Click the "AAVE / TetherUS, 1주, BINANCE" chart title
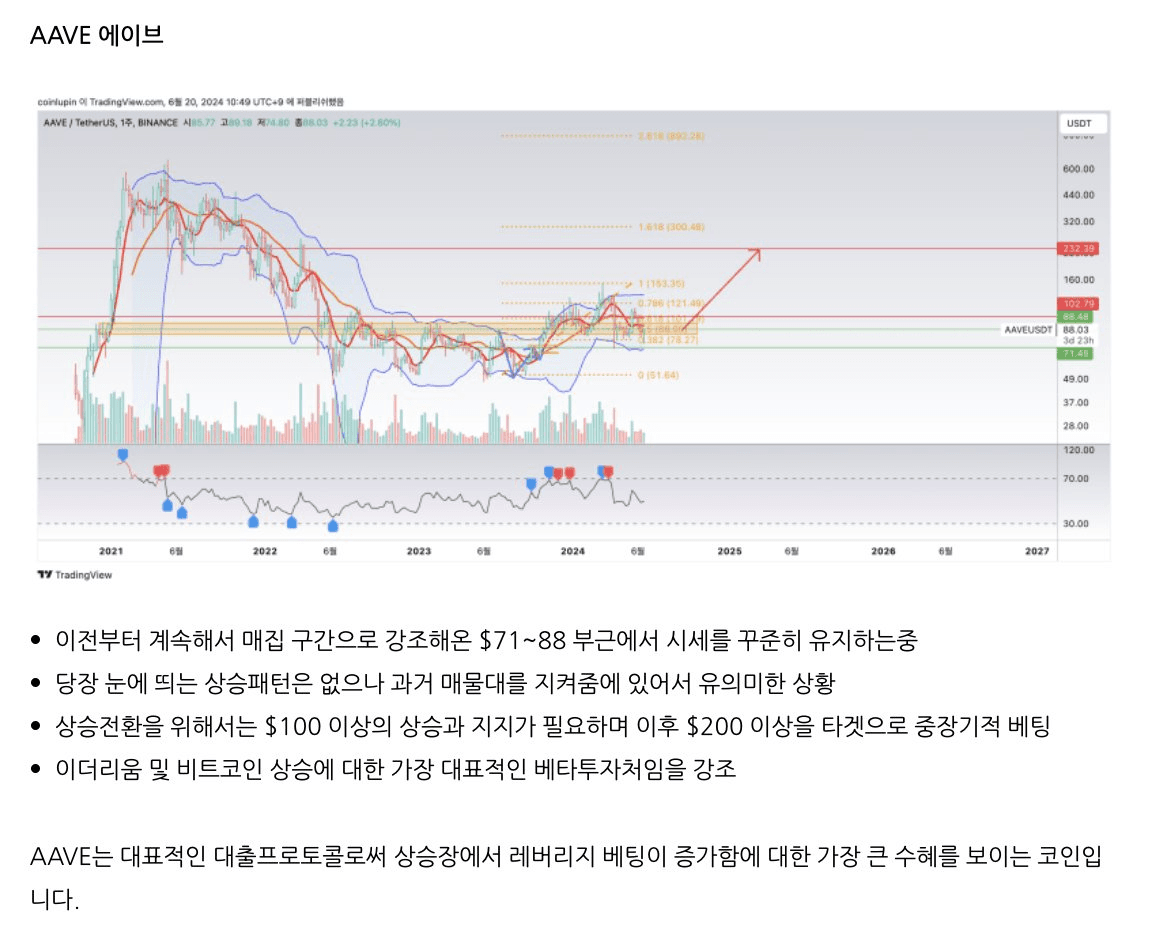The width and height of the screenshot is (1156, 934). pos(110,122)
